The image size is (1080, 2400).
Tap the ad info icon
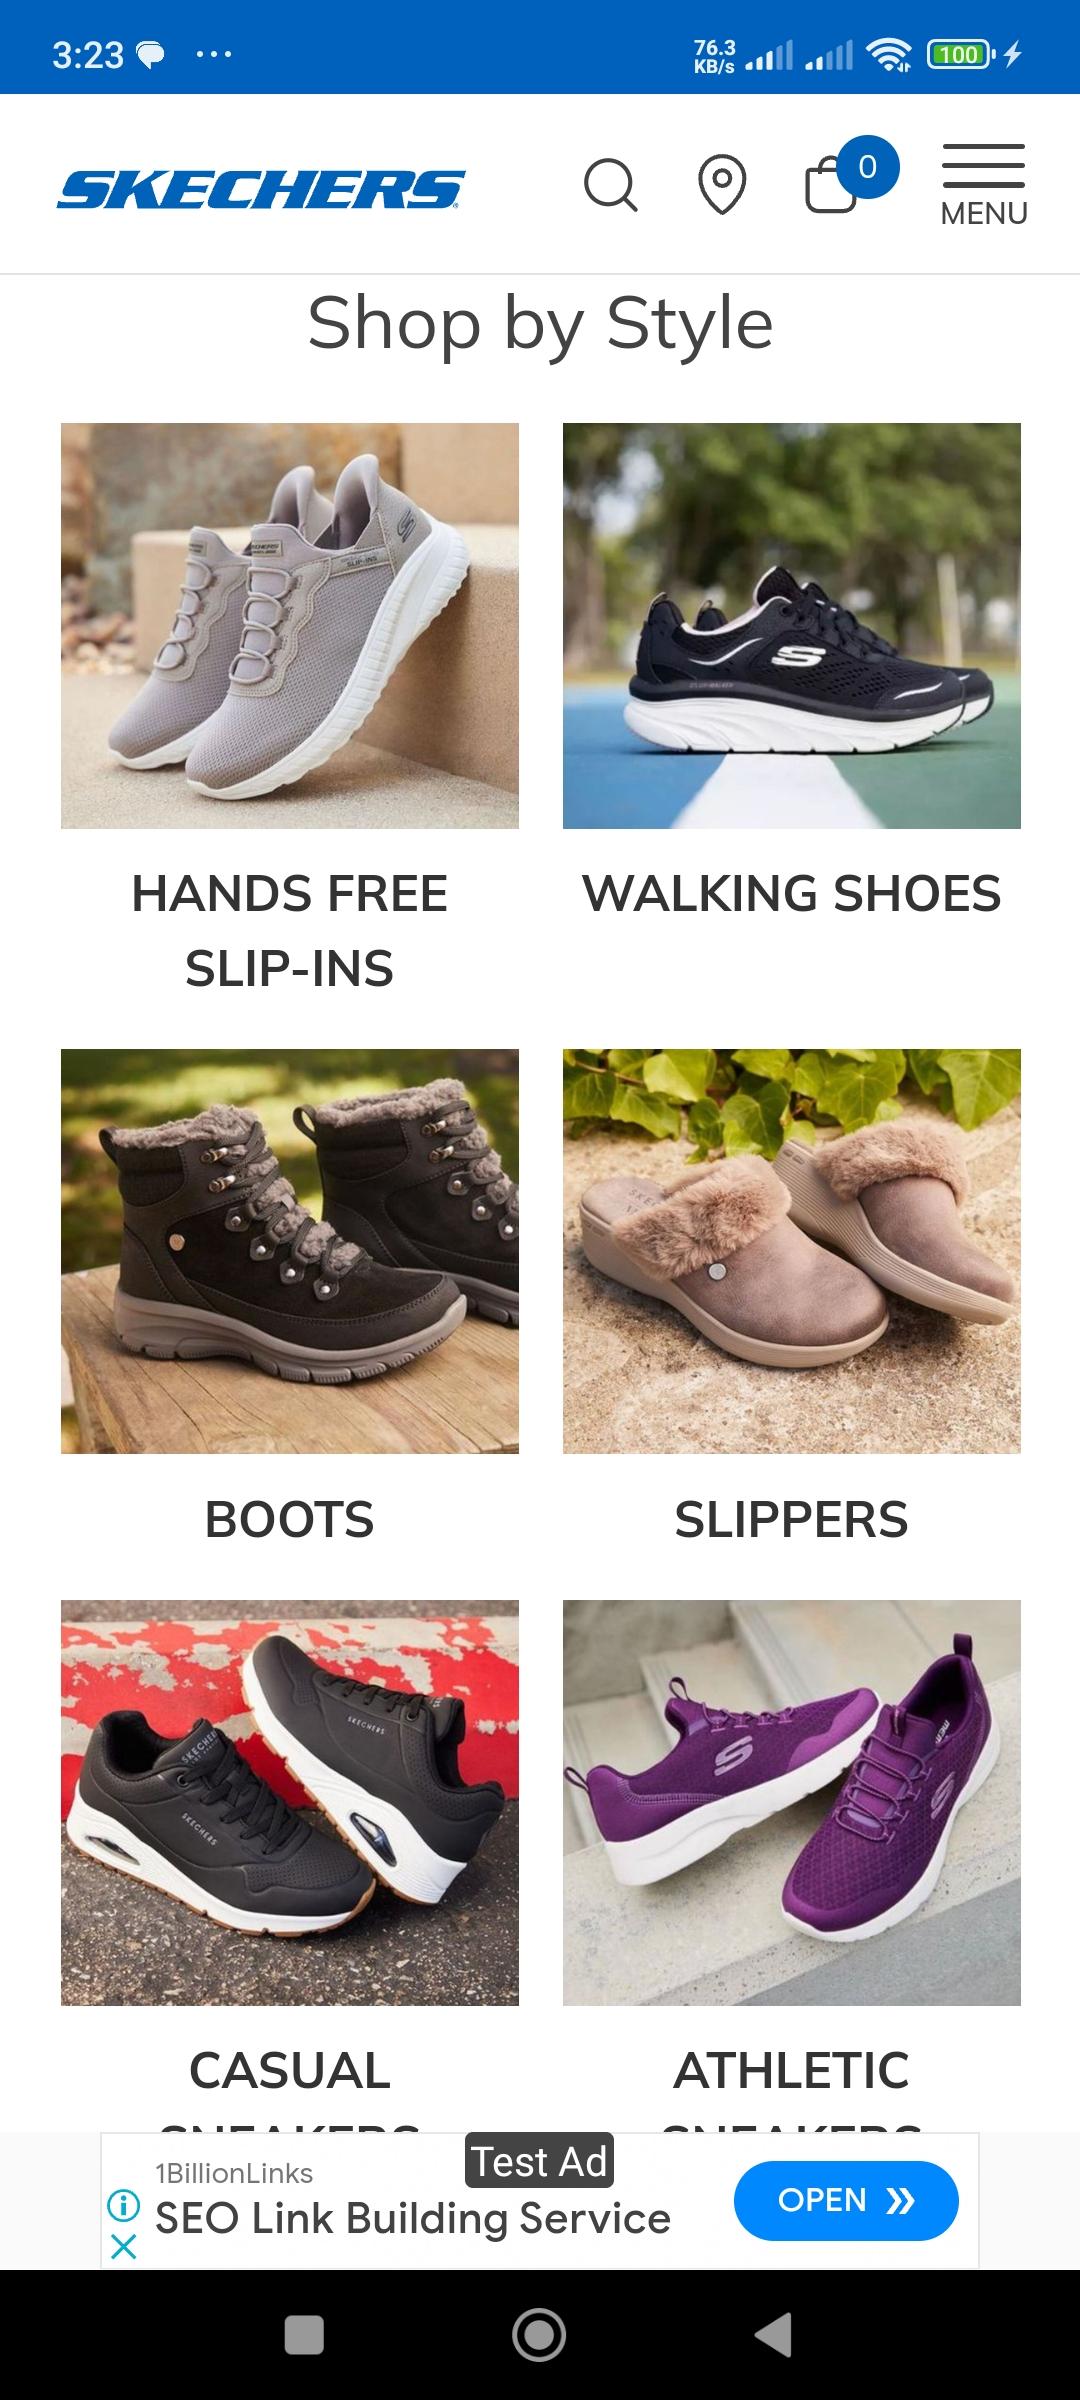[x=123, y=2204]
